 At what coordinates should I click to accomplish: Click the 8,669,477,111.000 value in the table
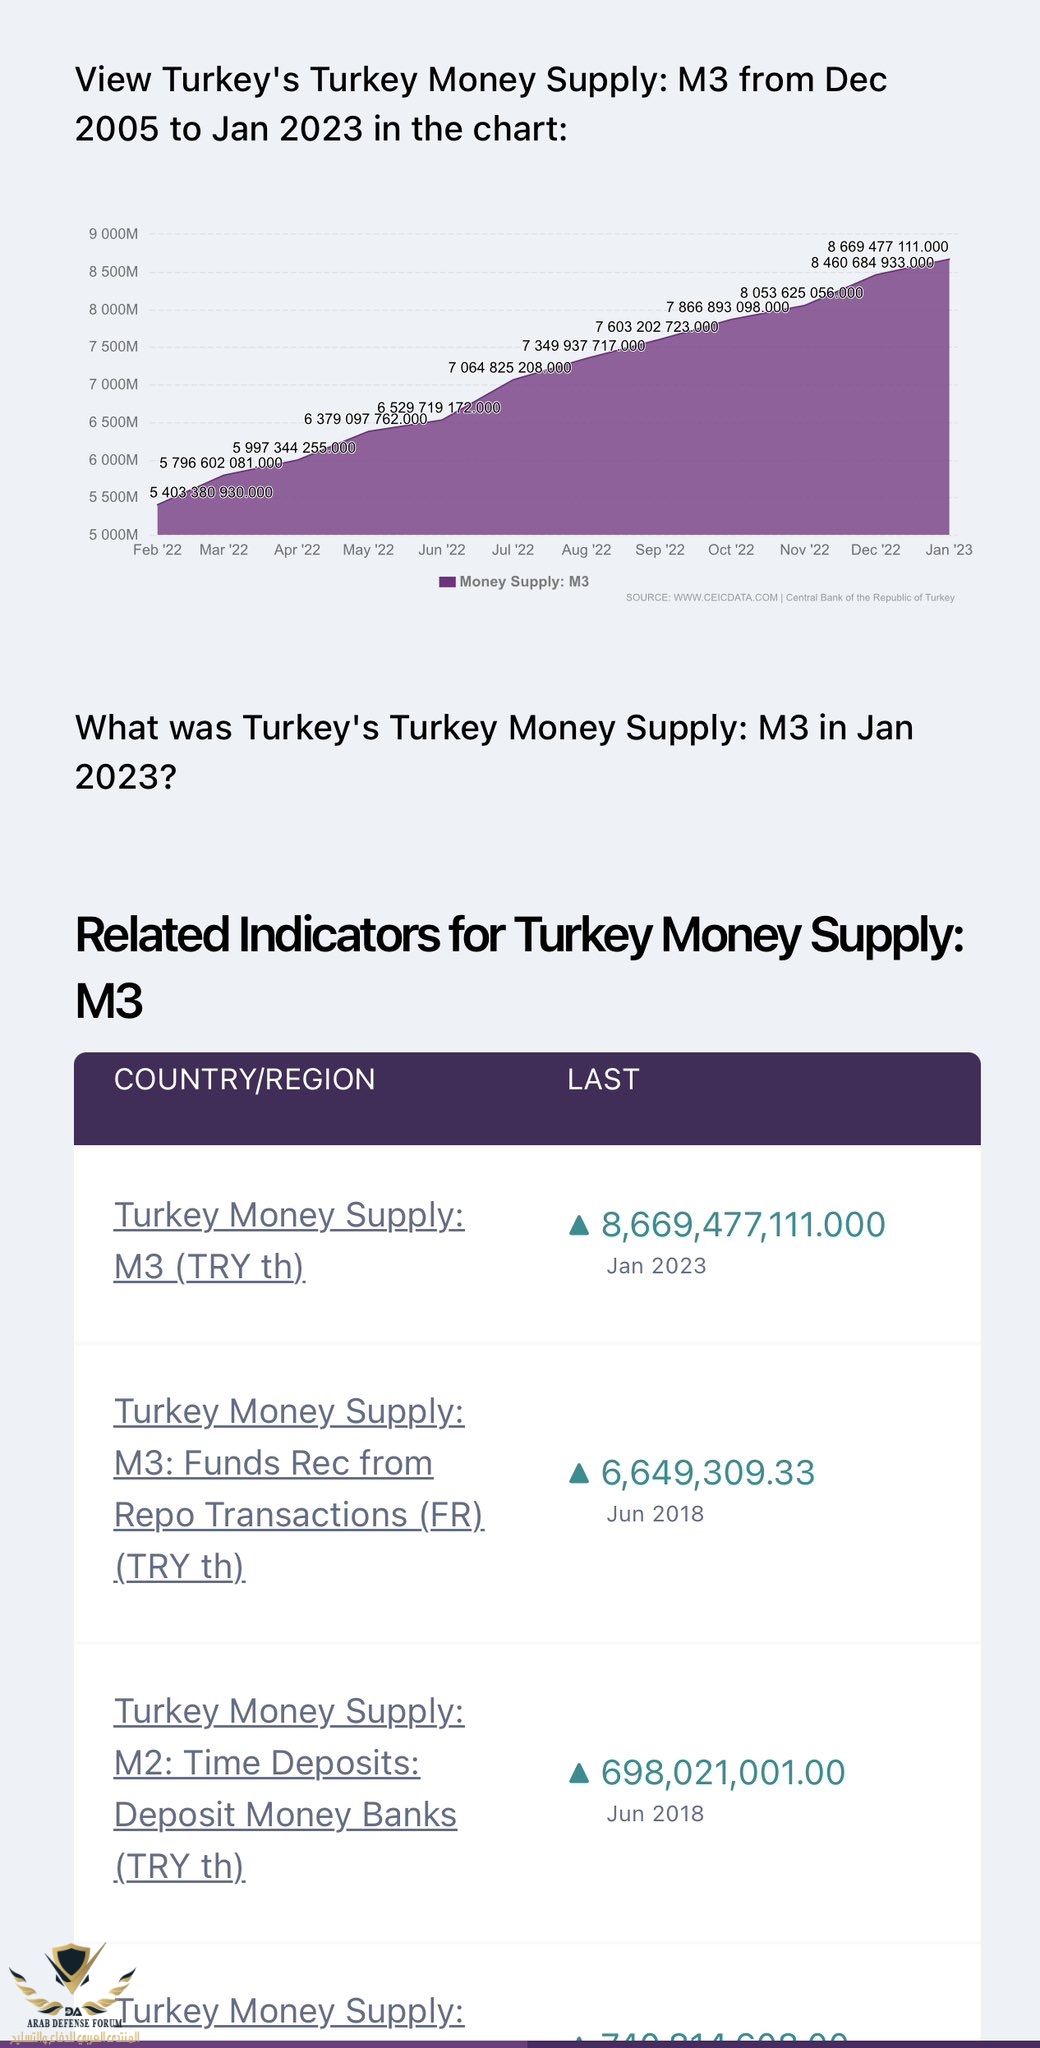[742, 1225]
